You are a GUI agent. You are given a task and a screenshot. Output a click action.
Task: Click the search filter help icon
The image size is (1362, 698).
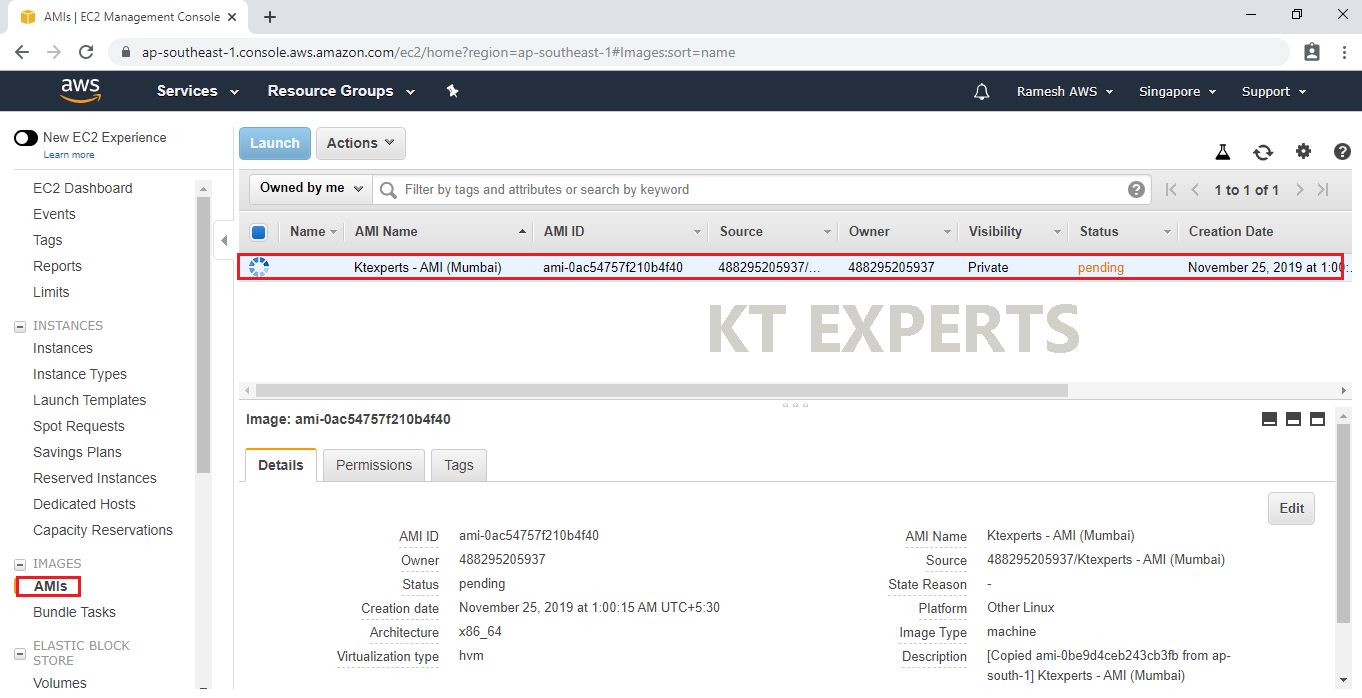(1136, 189)
